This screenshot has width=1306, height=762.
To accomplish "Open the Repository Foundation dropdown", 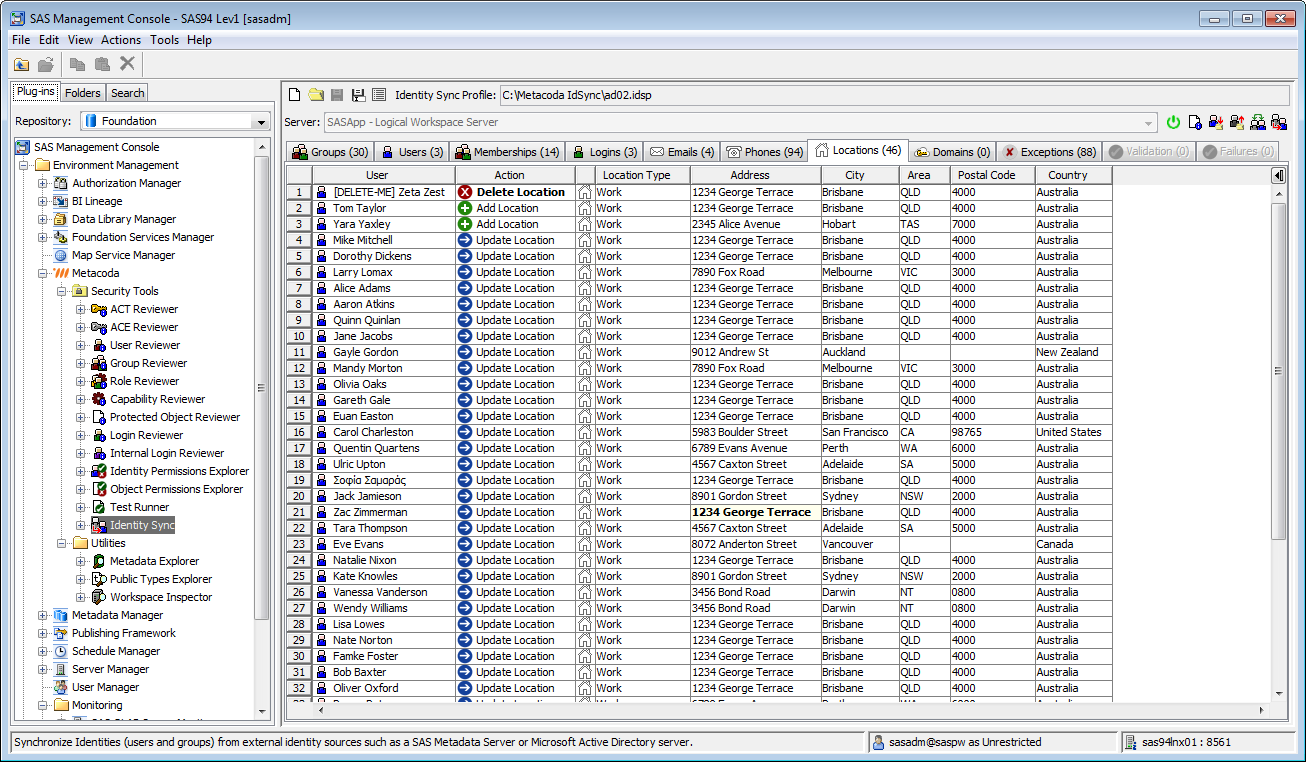I will coord(262,121).
